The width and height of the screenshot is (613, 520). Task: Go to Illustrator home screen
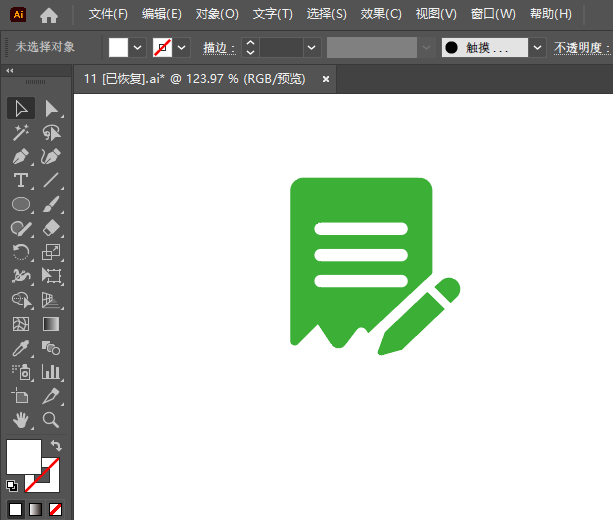click(x=49, y=15)
